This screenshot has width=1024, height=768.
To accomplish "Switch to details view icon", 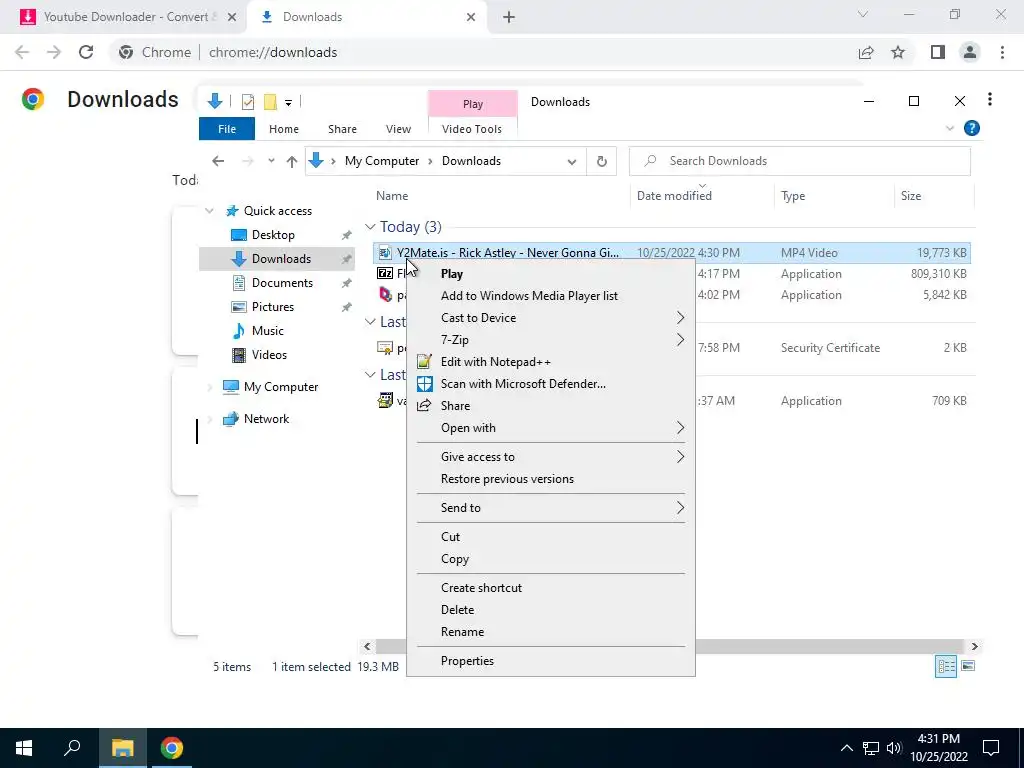I will click(946, 666).
